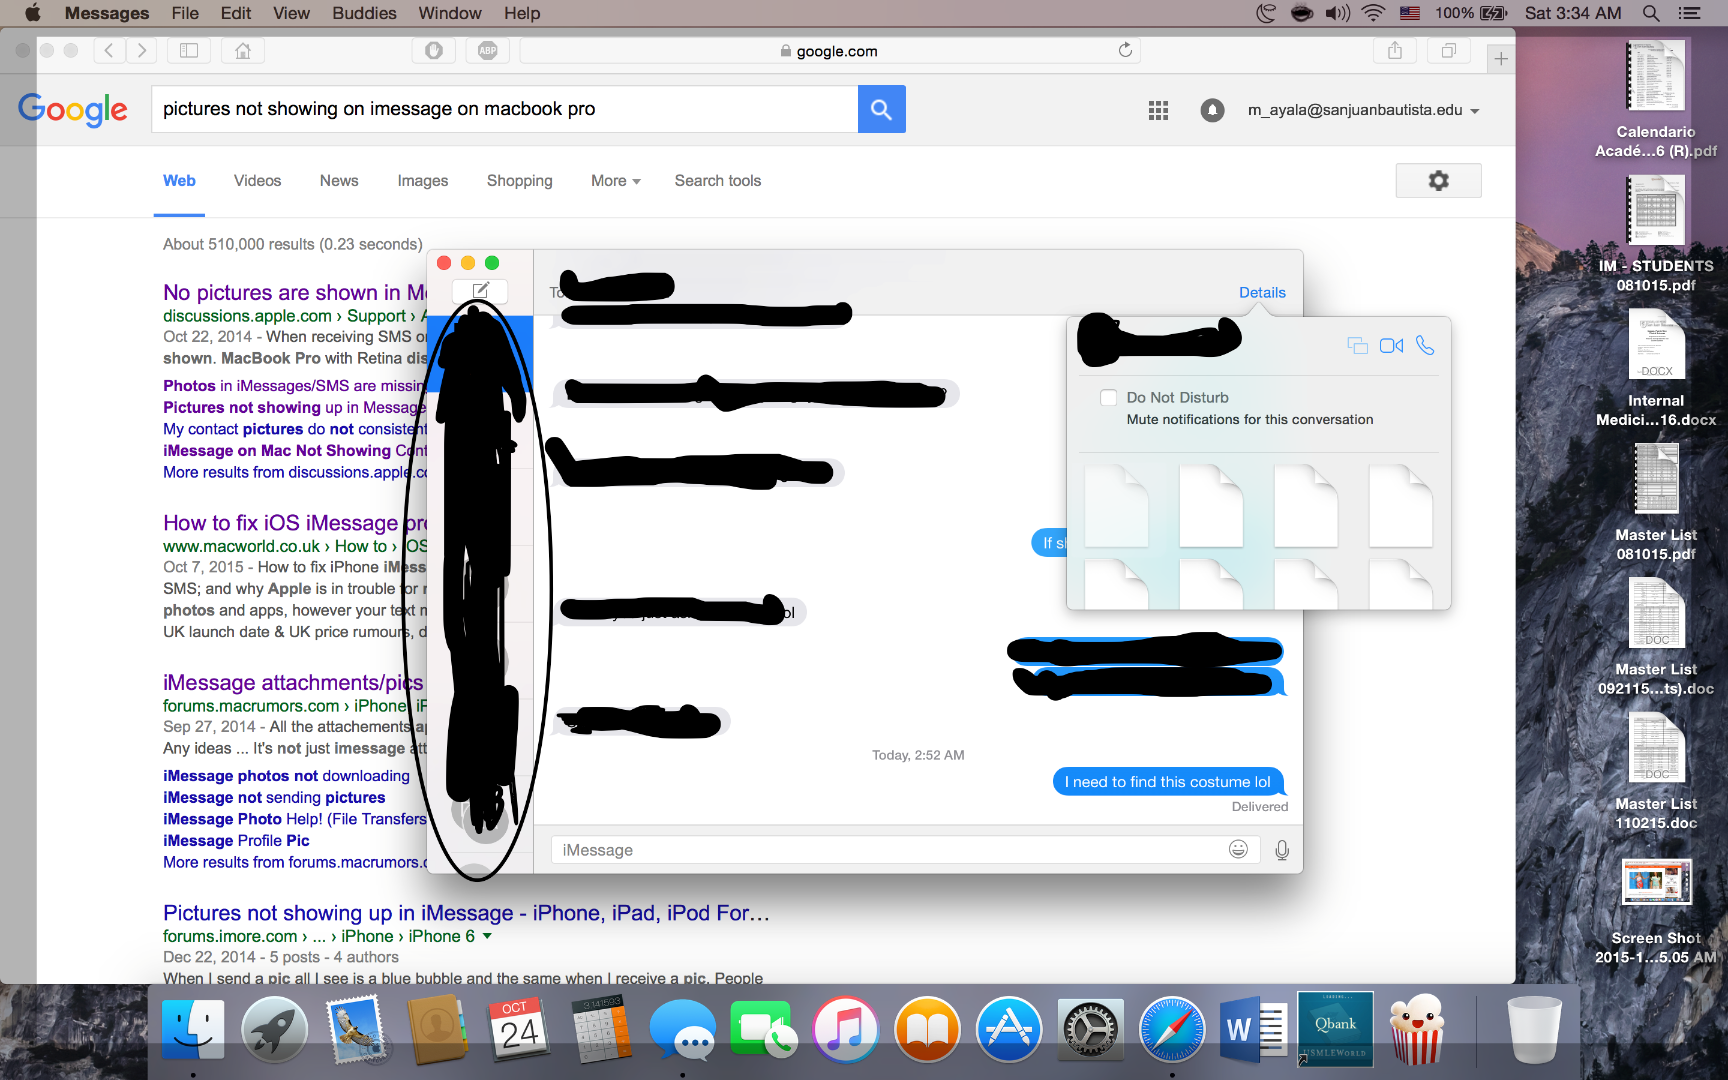Reload the google.com page
This screenshot has width=1728, height=1080.
(1125, 50)
